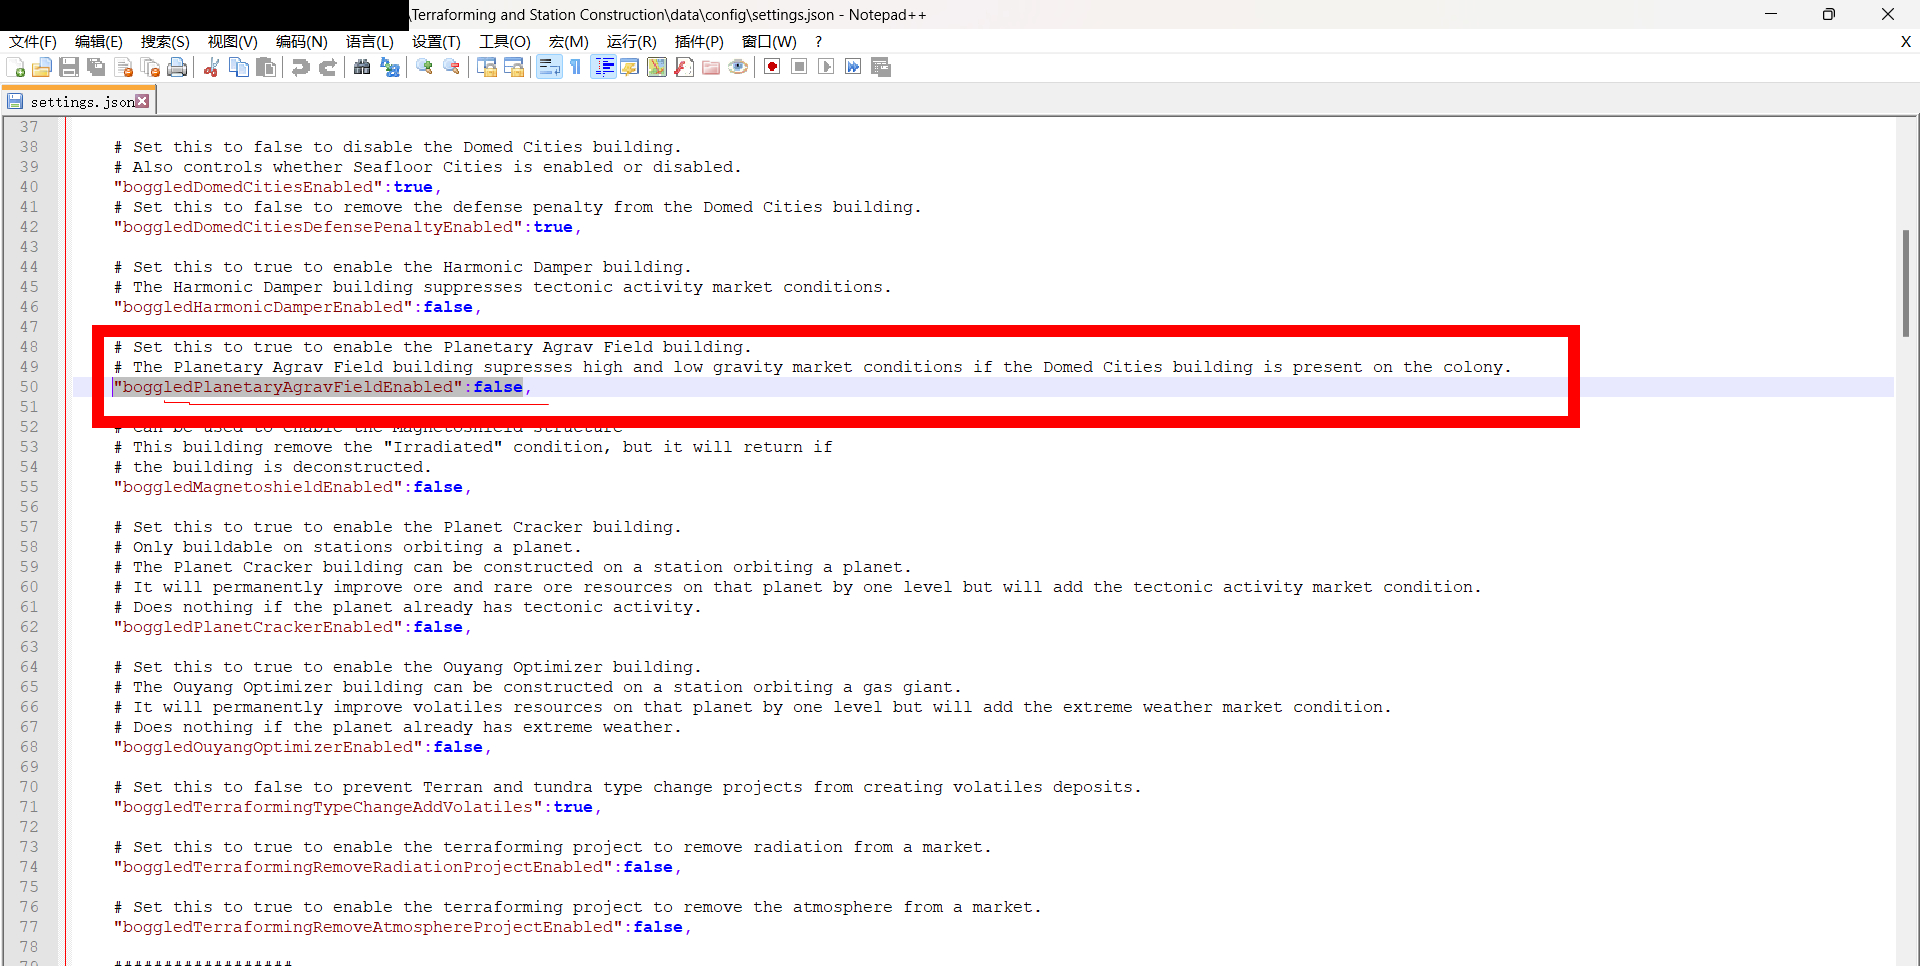
Task: Toggle Word wrap in the toolbar
Action: tap(549, 67)
